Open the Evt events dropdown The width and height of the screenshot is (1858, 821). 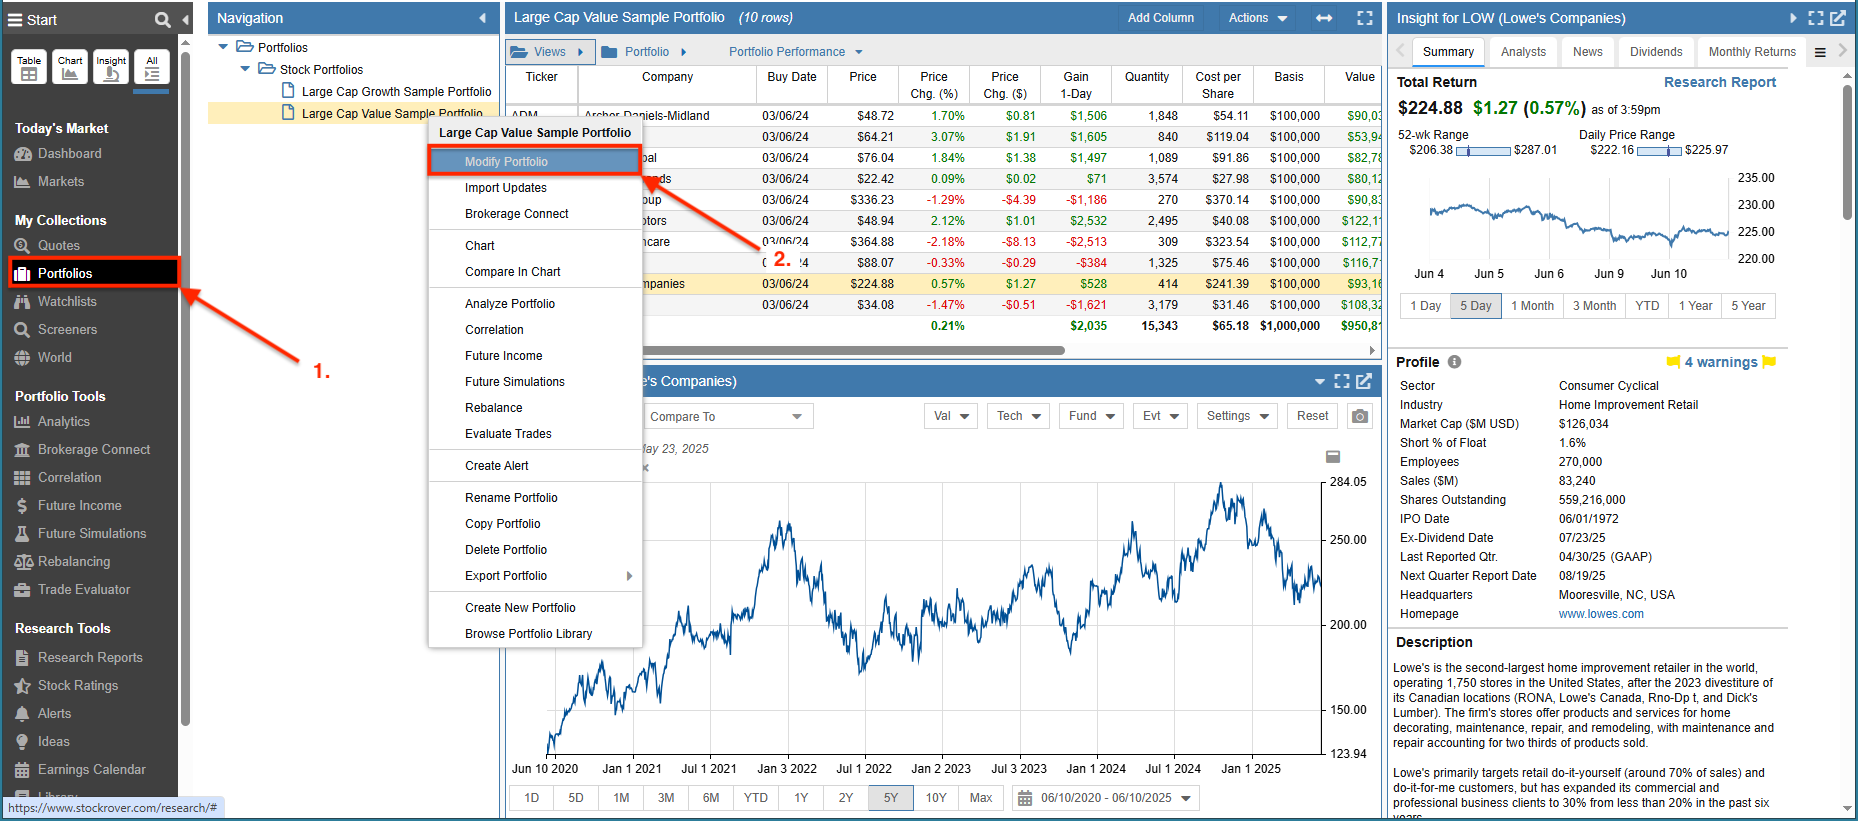pos(1161,416)
